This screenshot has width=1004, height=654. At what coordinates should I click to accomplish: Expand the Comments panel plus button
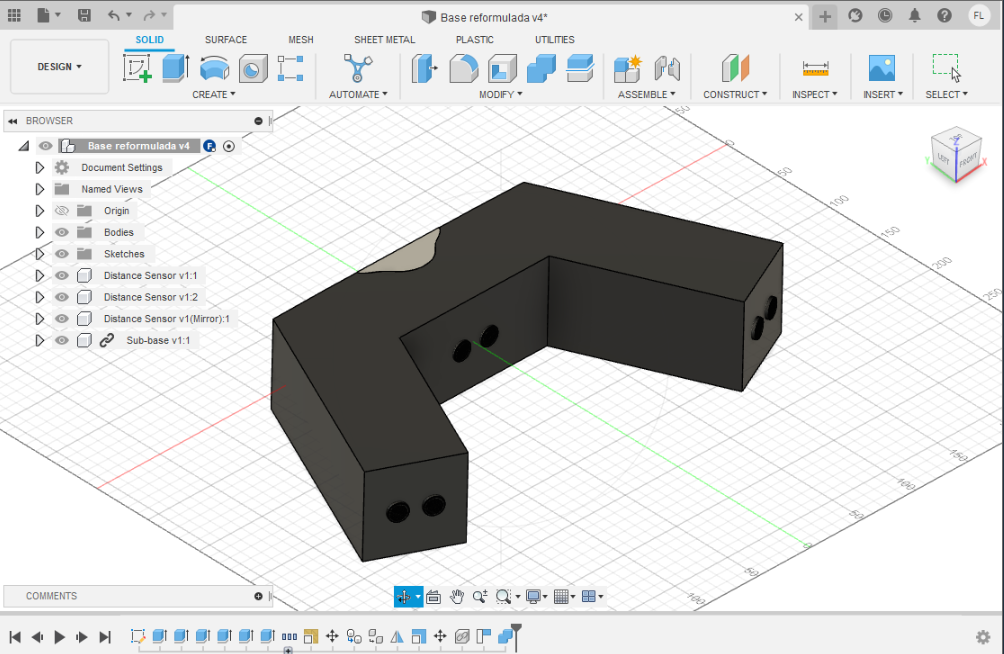tap(258, 596)
